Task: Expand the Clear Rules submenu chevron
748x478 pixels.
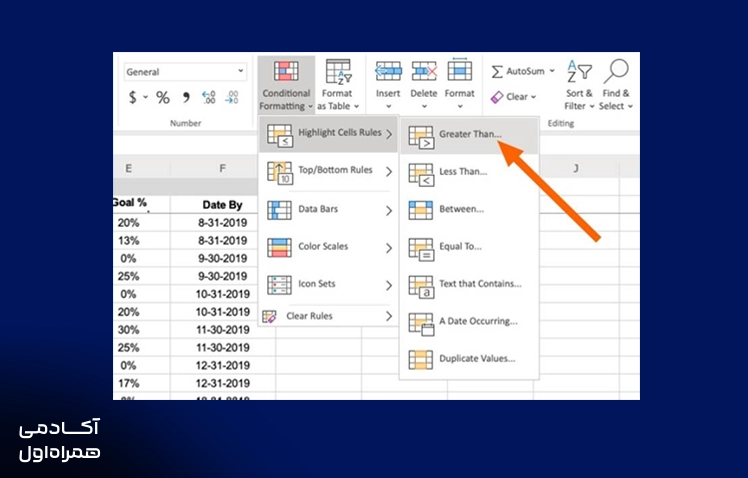Action: pos(389,316)
